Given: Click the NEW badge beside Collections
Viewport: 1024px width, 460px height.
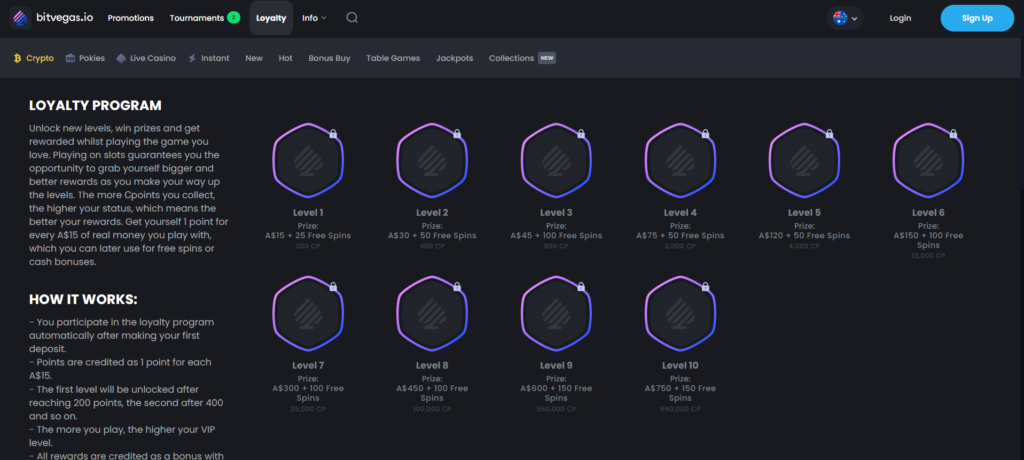Looking at the screenshot, I should tap(547, 58).
